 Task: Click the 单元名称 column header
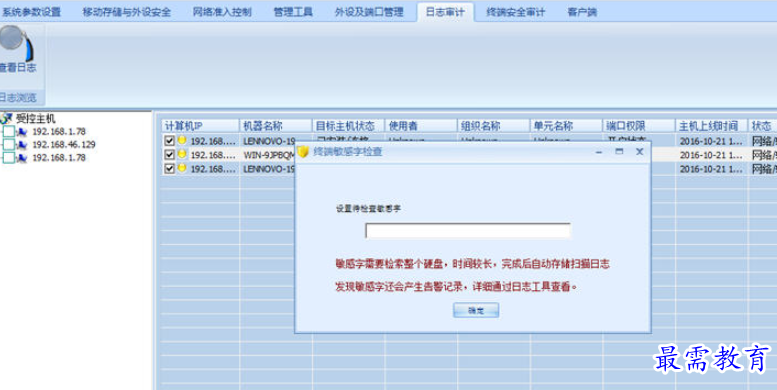pos(566,125)
